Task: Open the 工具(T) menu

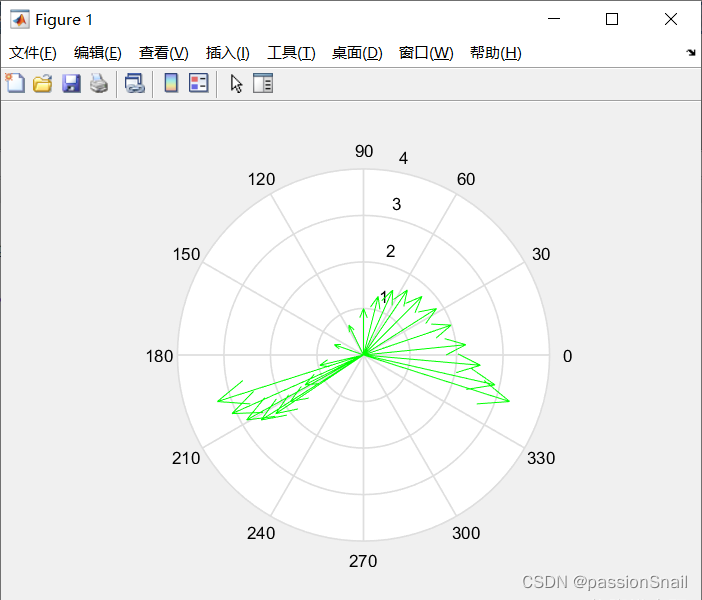Action: pos(291,53)
